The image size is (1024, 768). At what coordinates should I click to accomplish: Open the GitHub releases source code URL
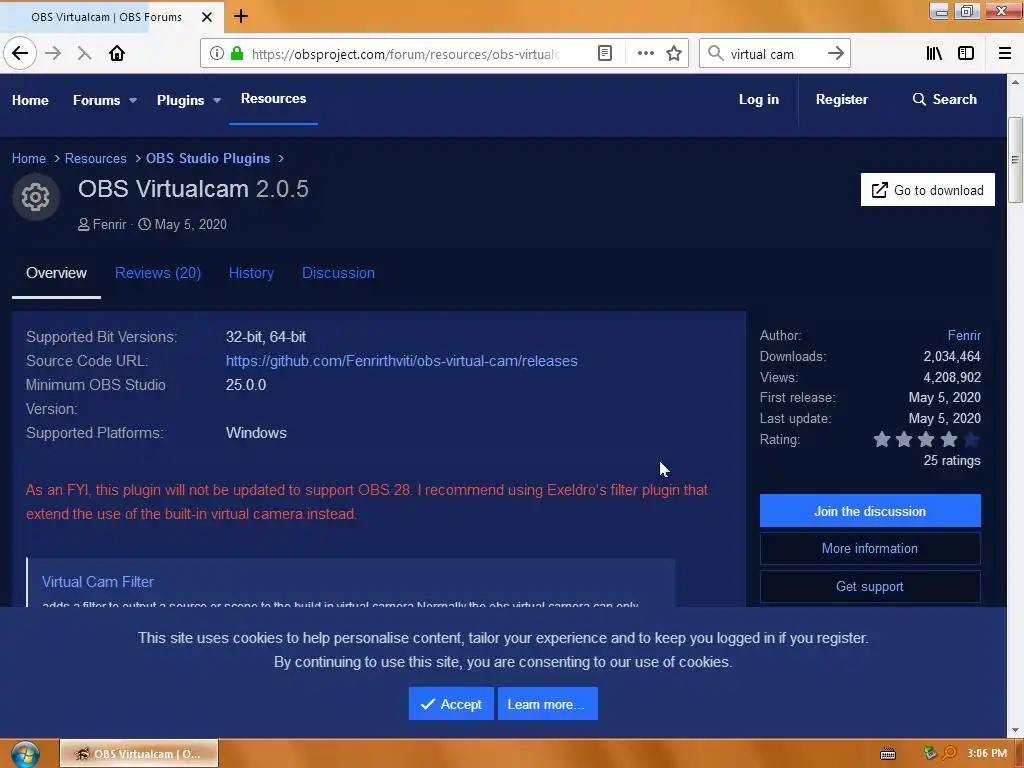[x=402, y=361]
